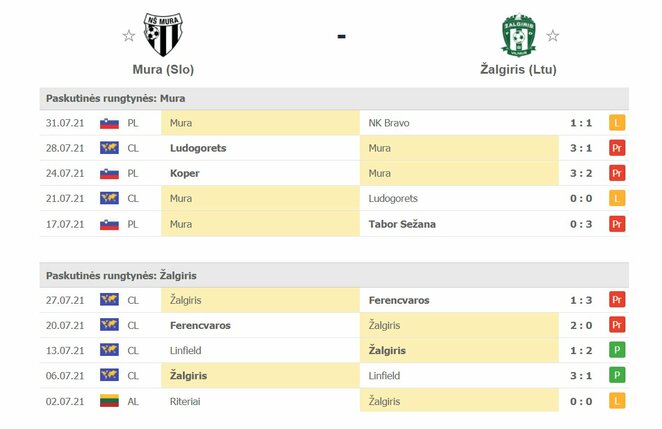
Task: Click the 0:0 score of Riteriai match
Action: [x=580, y=401]
